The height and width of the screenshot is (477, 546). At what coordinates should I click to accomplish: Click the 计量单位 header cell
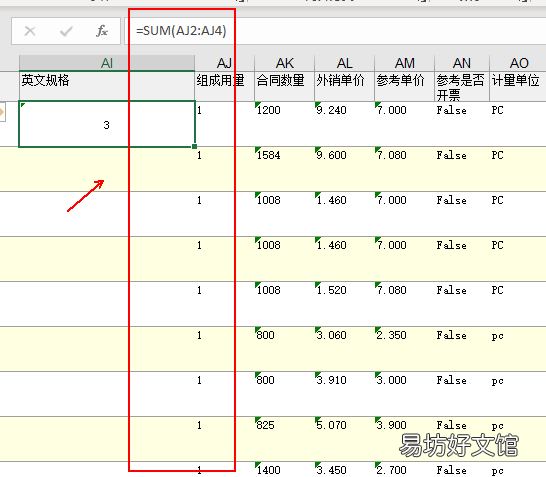pos(518,86)
